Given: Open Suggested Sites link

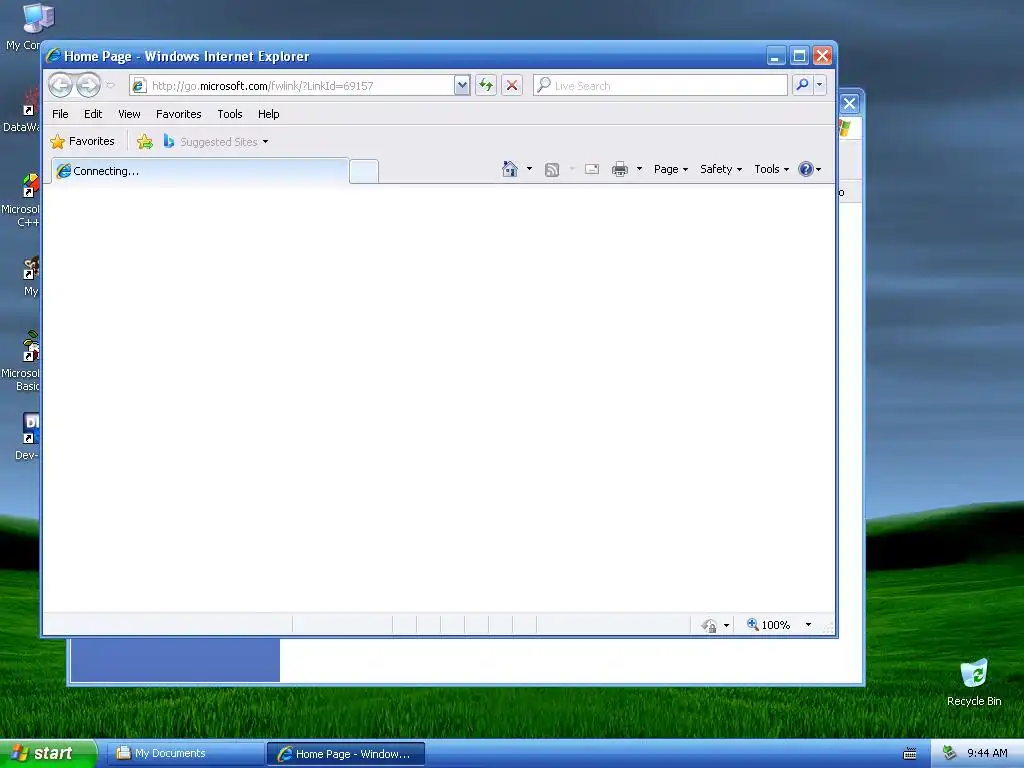Looking at the screenshot, I should 216,142.
